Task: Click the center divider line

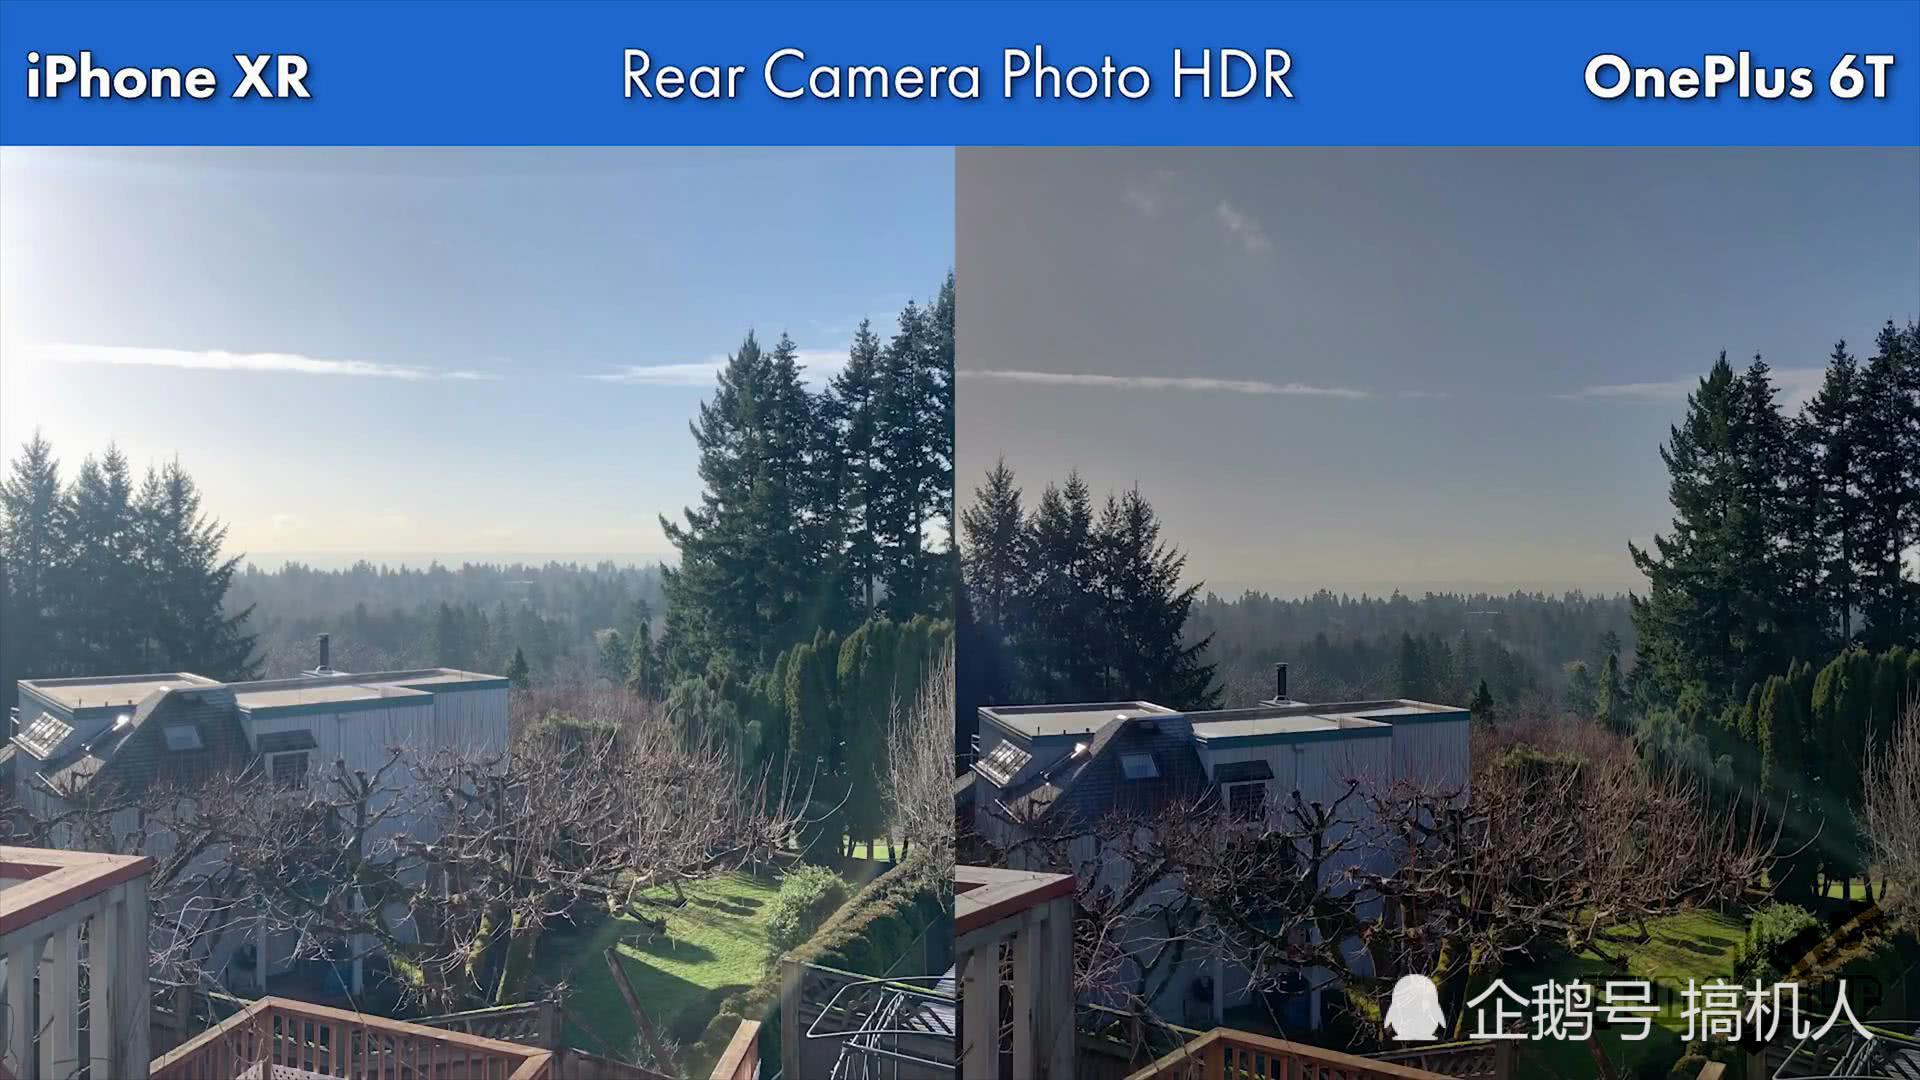Action: click(960, 541)
